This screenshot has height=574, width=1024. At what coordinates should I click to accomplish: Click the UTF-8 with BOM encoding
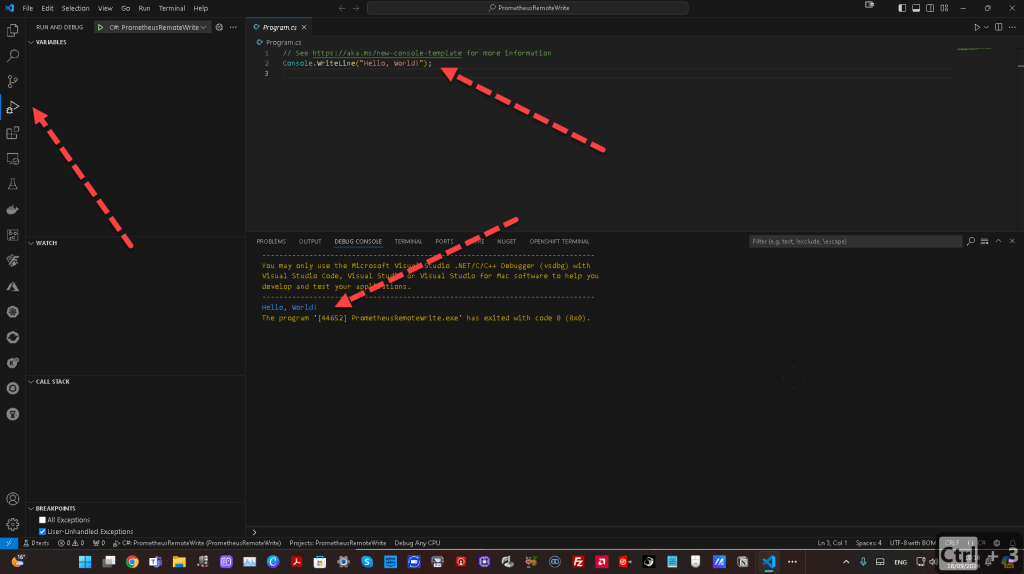pyautogui.click(x=912, y=543)
